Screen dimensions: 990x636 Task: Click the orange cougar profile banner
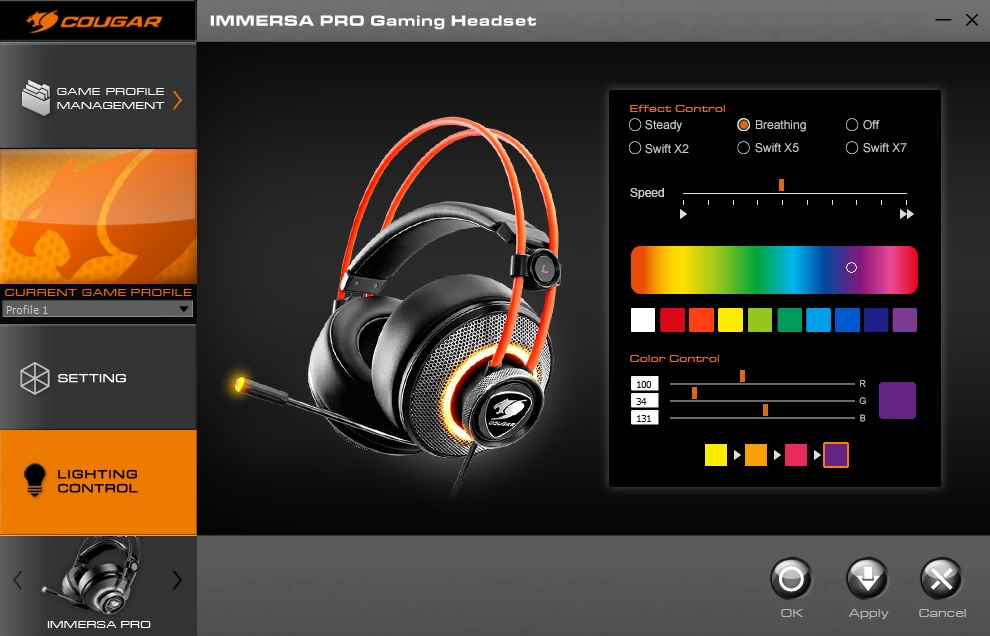click(x=98, y=217)
